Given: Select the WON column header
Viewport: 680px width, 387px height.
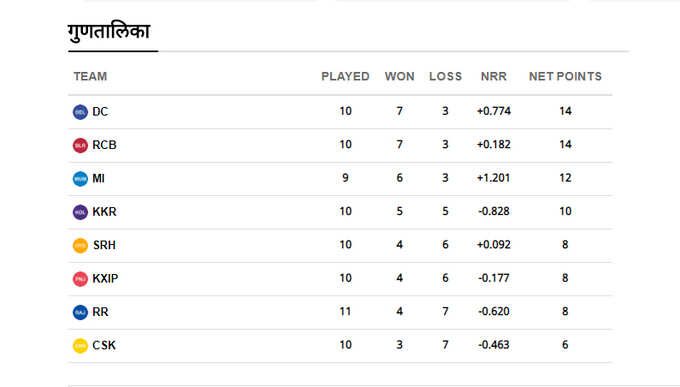Looking at the screenshot, I should click(x=399, y=76).
